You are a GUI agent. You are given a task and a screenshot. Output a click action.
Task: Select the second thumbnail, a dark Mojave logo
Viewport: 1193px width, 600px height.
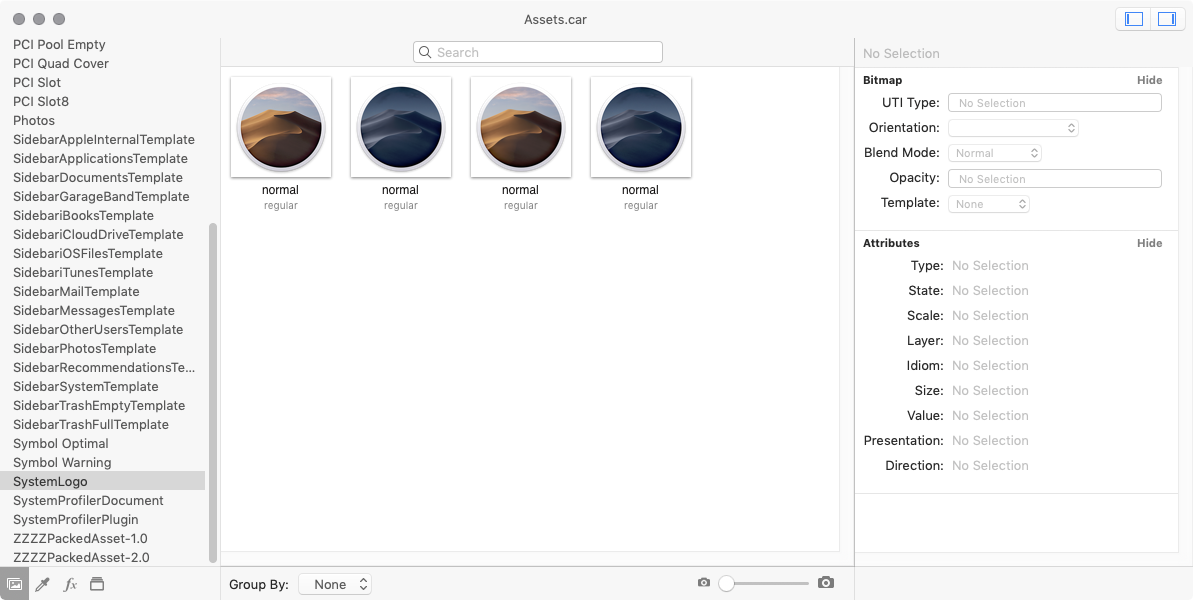401,126
